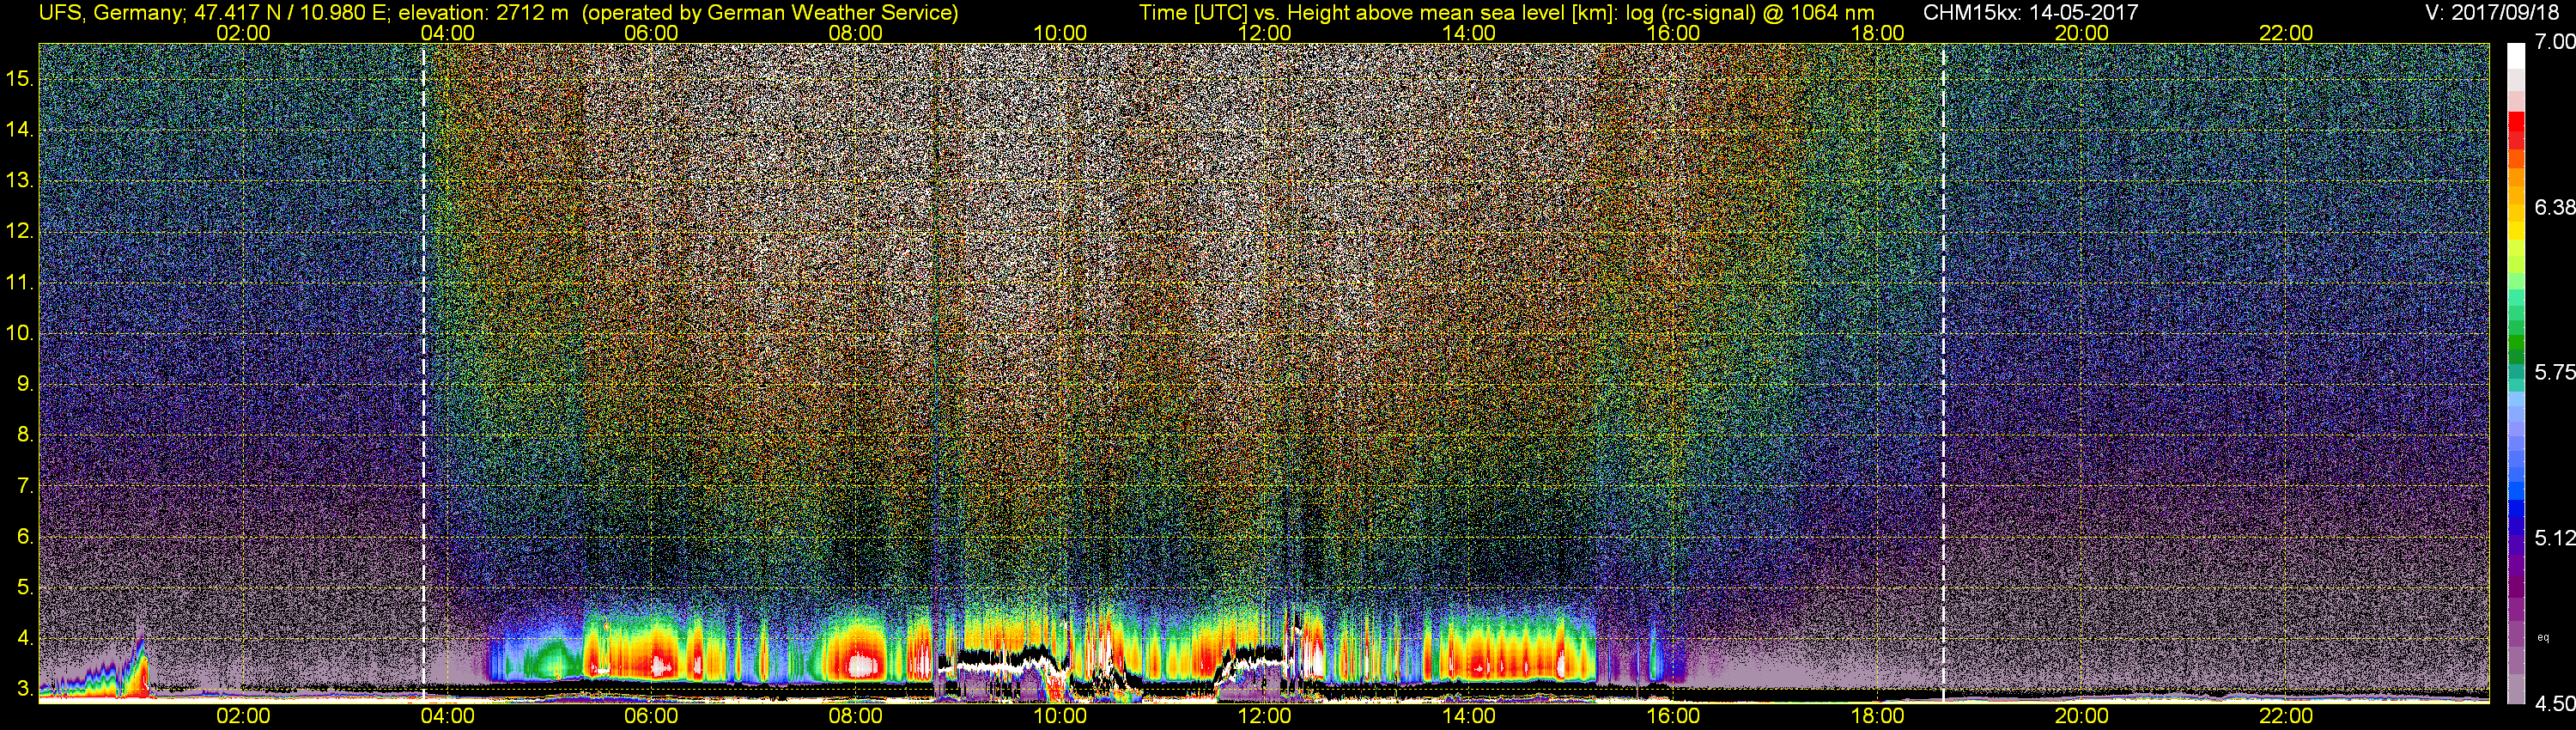Click the top axis "04:00" time label
The height and width of the screenshot is (730, 2576).
[x=447, y=33]
